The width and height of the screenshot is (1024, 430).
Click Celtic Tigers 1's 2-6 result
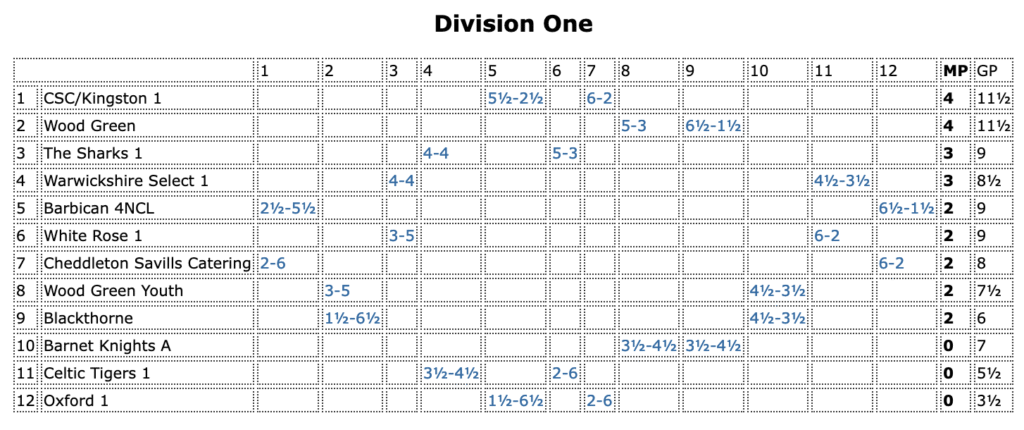(564, 373)
